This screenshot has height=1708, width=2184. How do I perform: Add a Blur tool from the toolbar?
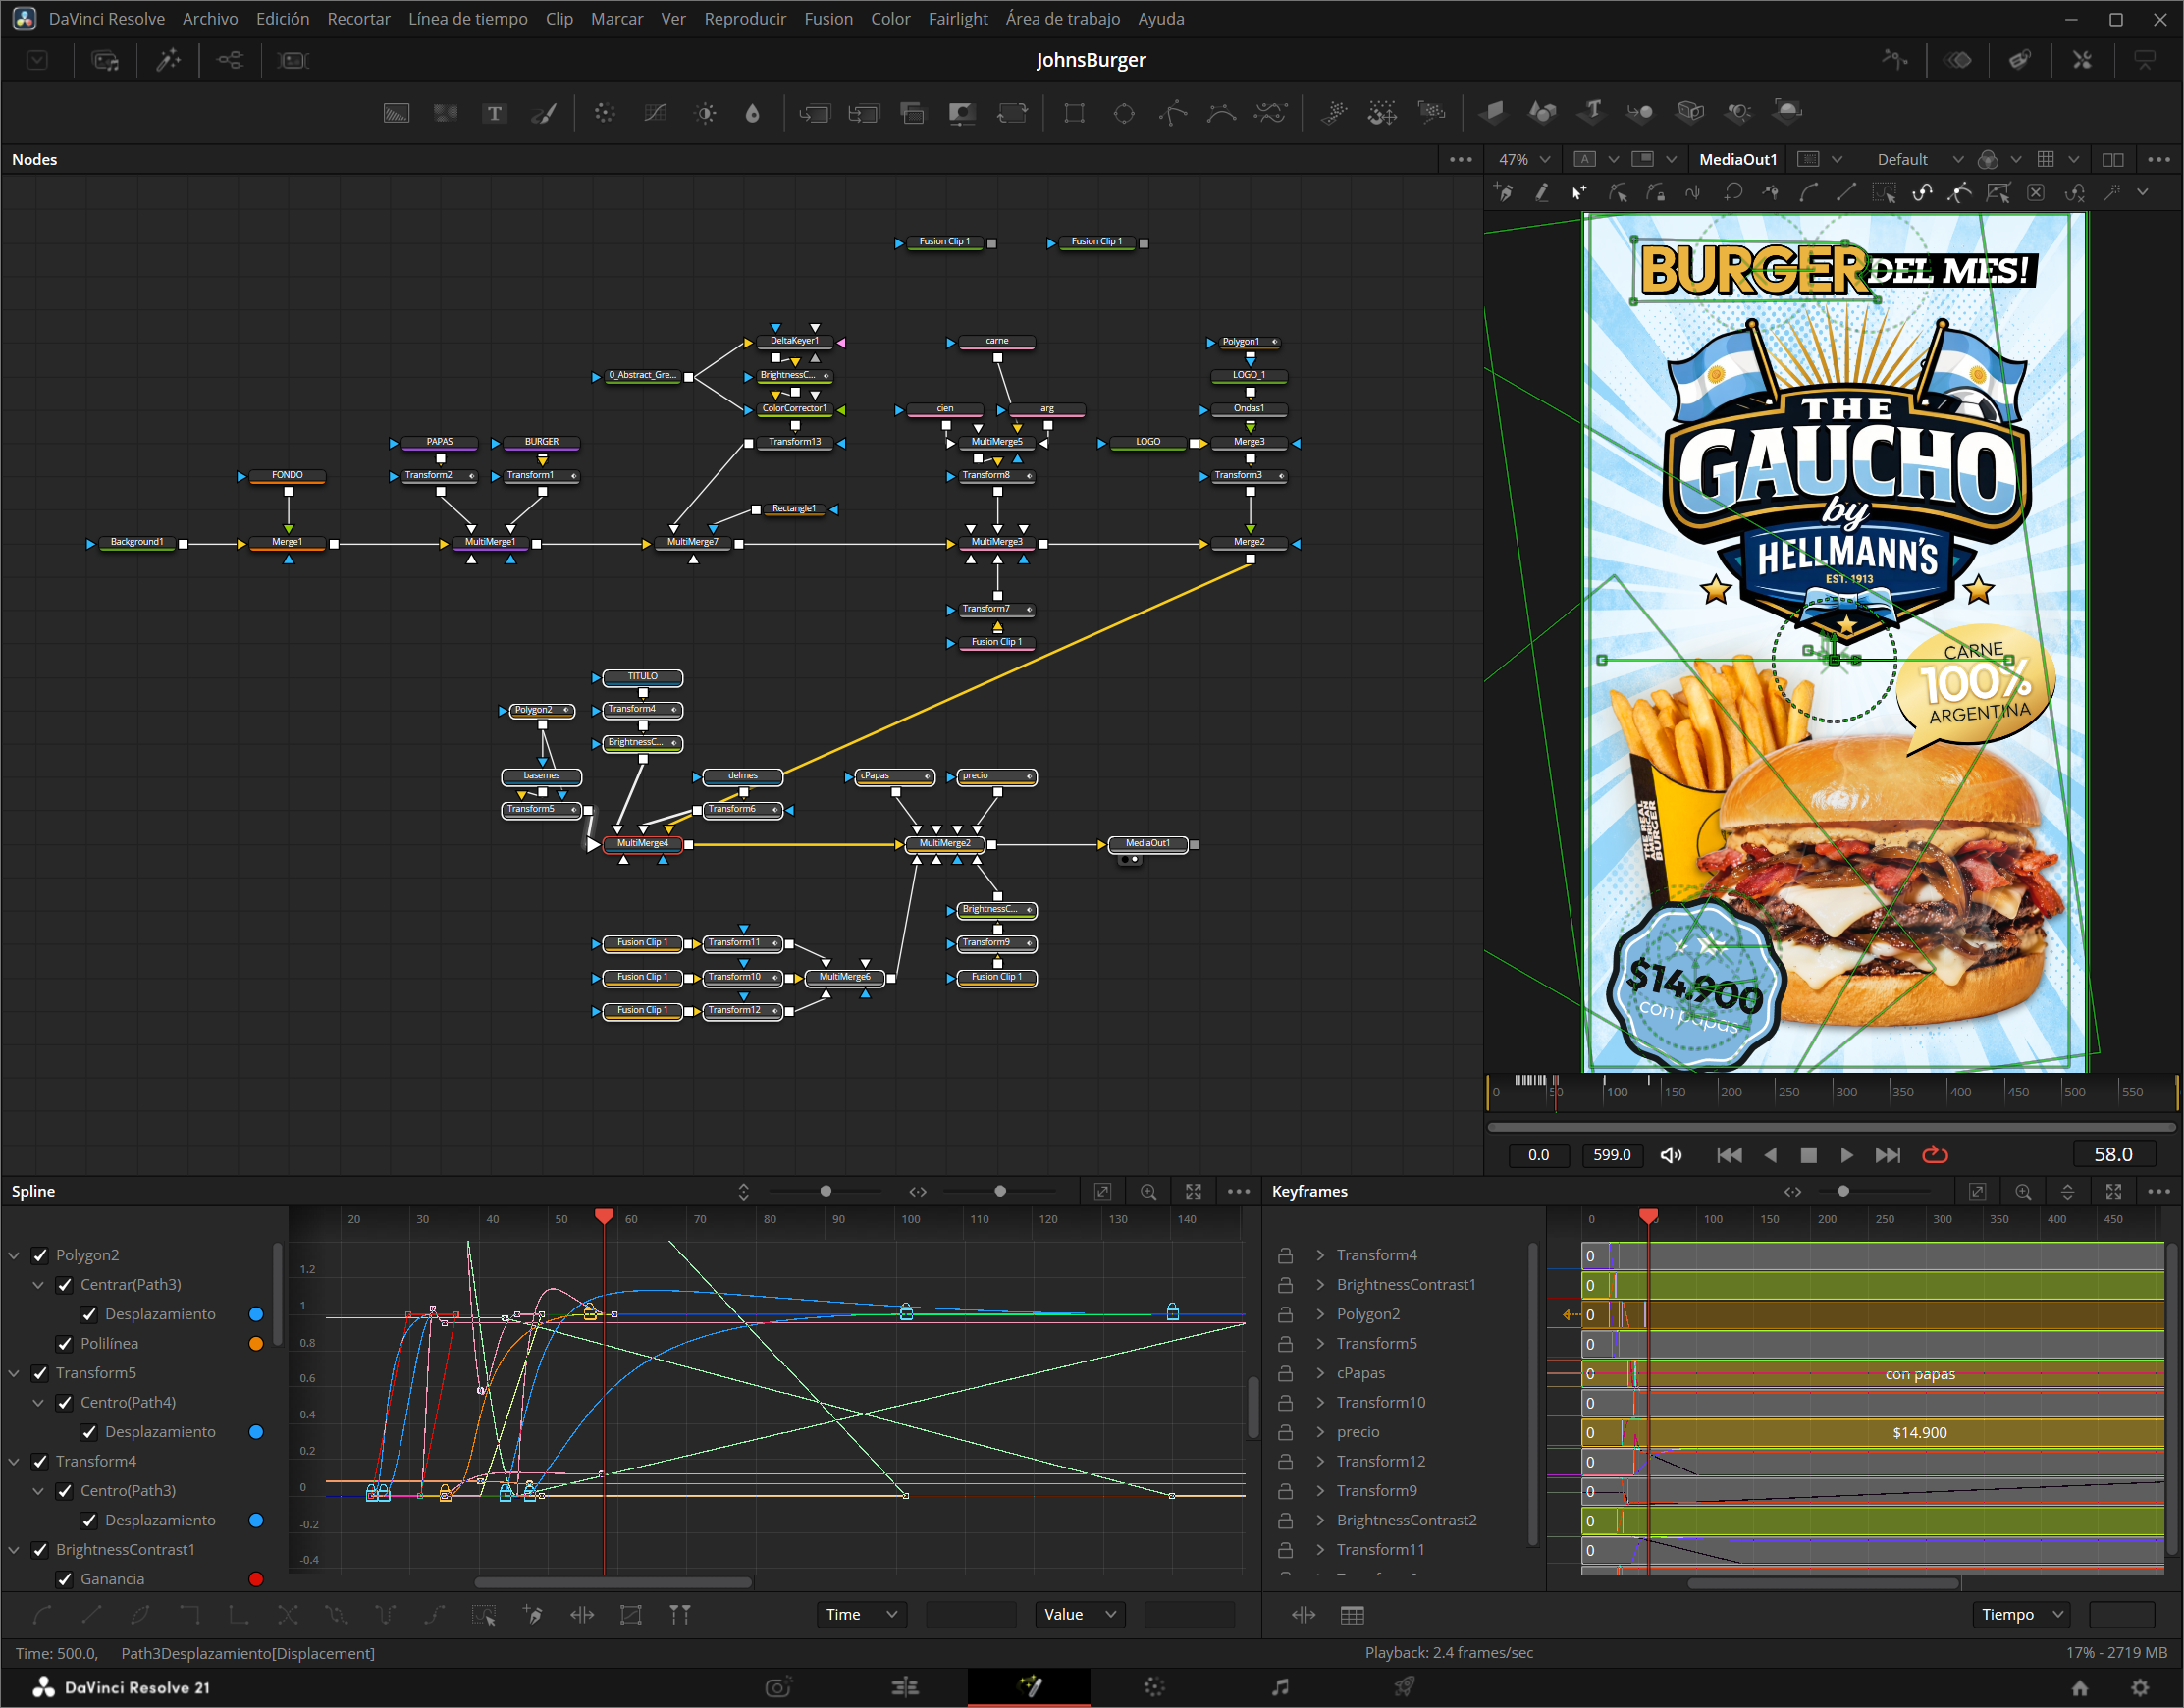click(752, 113)
